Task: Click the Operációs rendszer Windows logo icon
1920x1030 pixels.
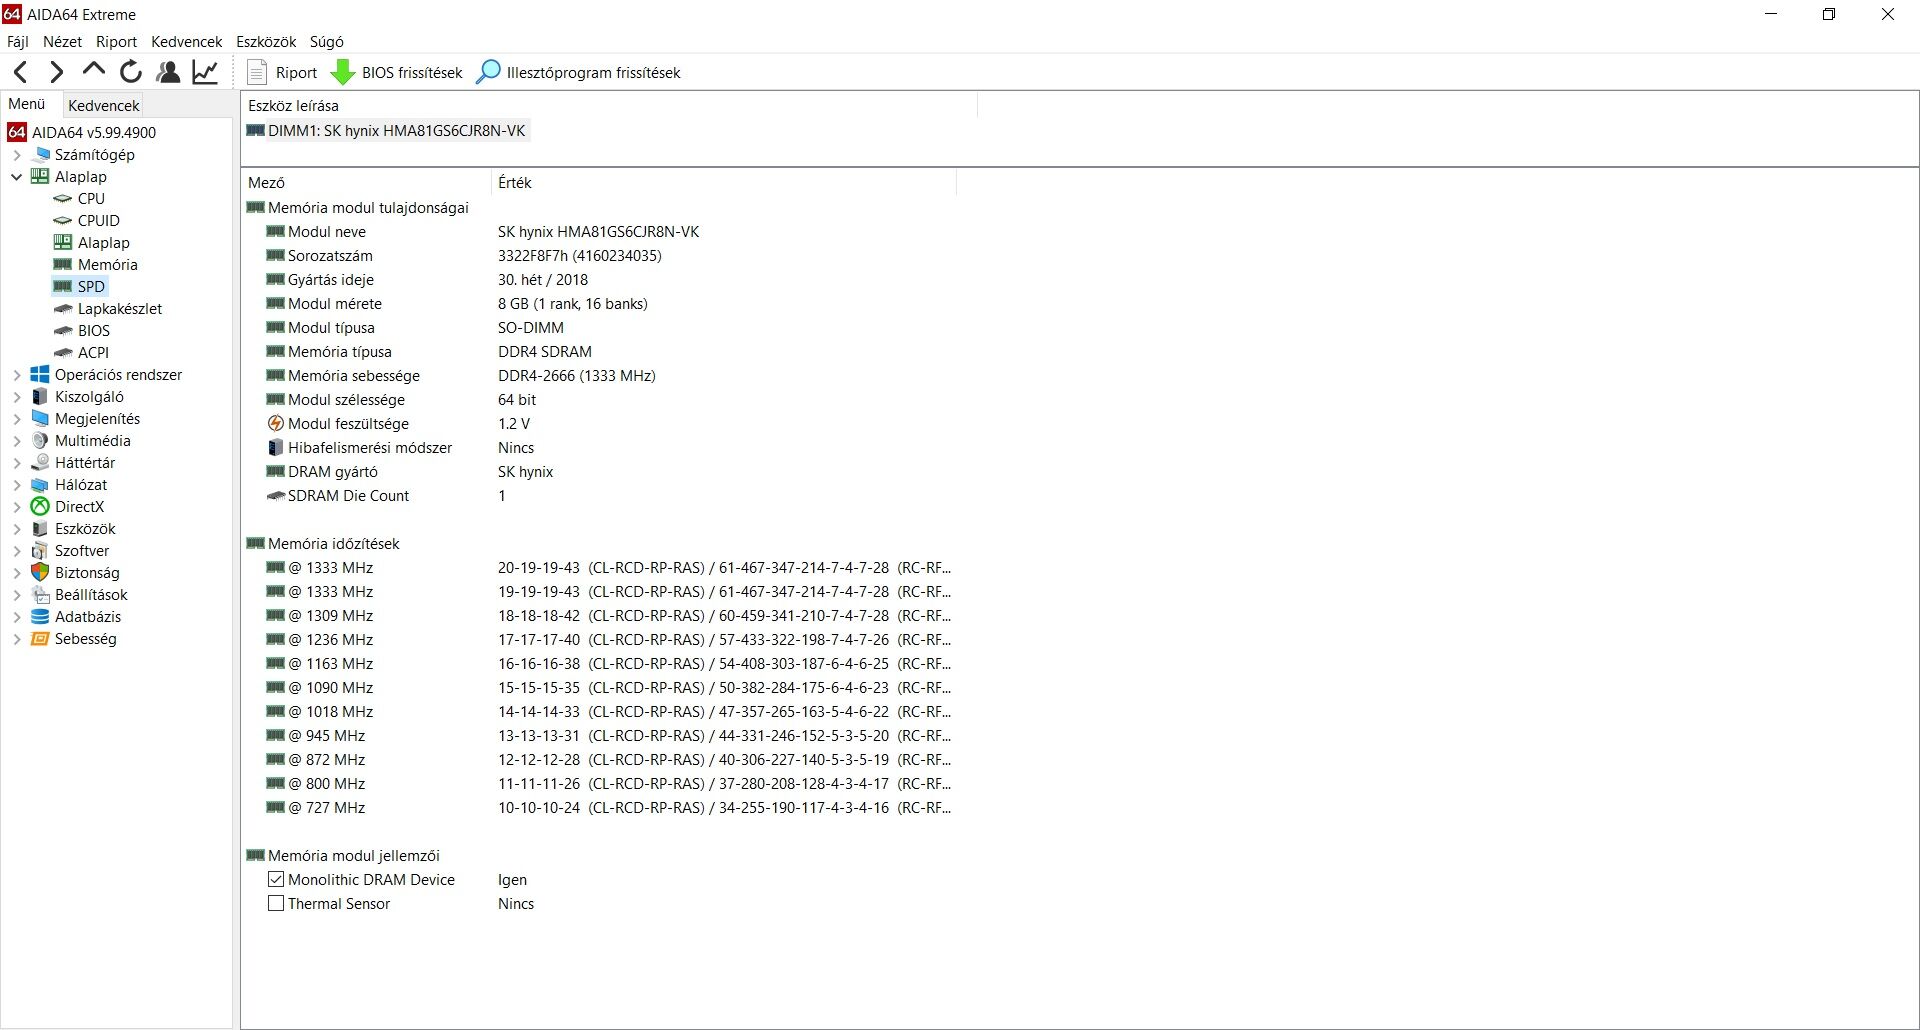Action: point(40,375)
